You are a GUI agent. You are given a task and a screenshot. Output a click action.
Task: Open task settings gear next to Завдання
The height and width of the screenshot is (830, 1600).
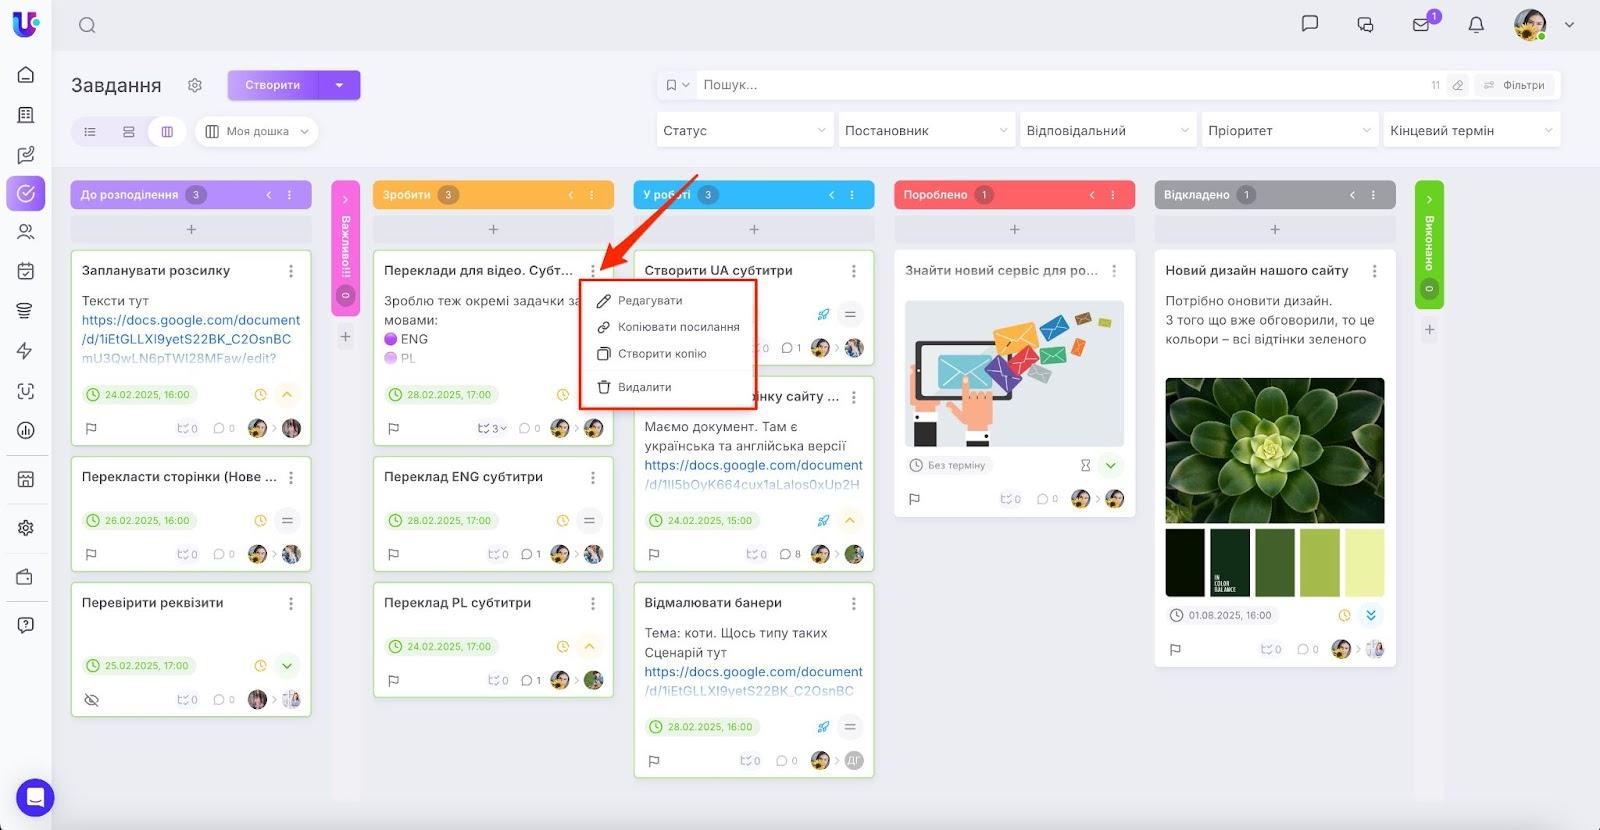[x=195, y=85]
